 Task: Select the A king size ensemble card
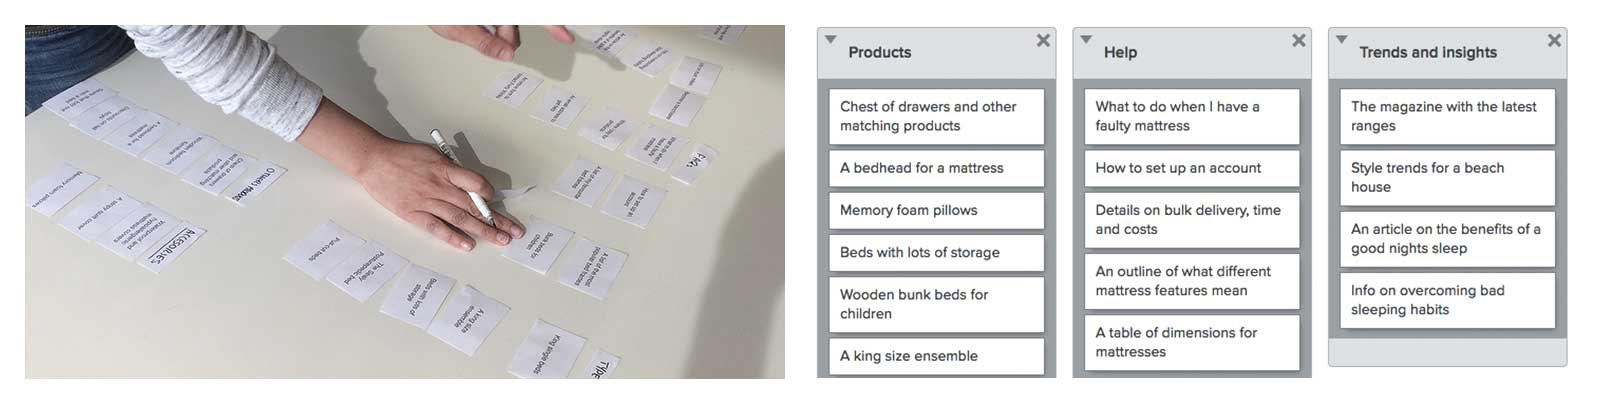point(936,356)
